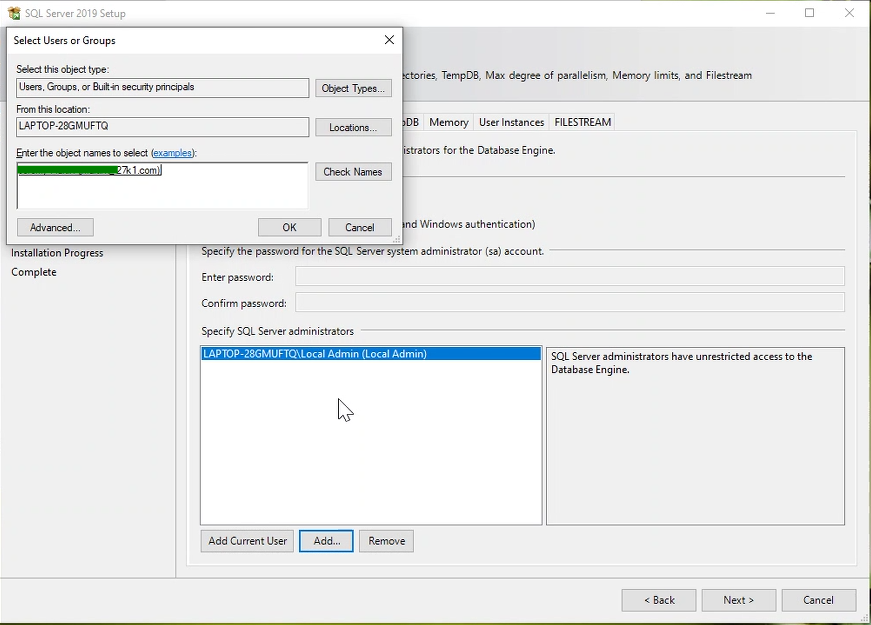Close the Select Users or Groups dialog
Image resolution: width=871 pixels, height=625 pixels.
pyautogui.click(x=389, y=40)
